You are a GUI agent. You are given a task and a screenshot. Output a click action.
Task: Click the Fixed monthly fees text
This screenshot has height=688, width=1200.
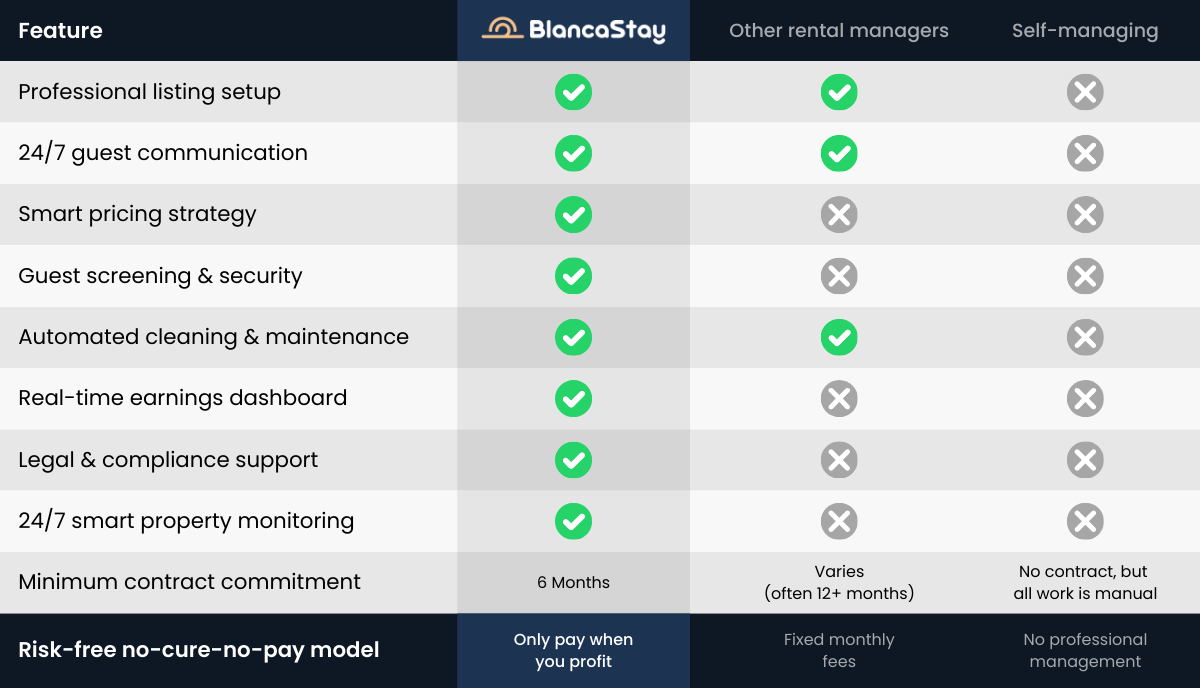[x=839, y=651]
